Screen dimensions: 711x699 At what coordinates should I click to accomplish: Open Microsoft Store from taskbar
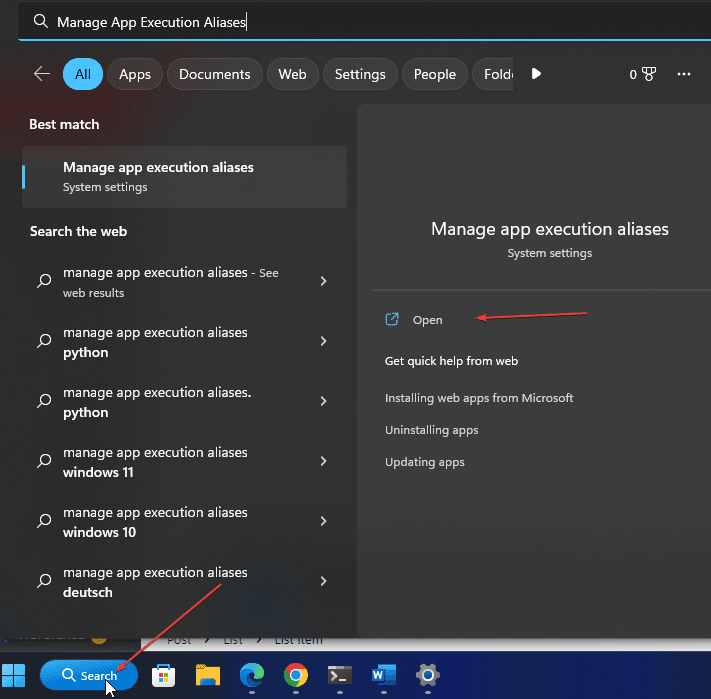164,675
